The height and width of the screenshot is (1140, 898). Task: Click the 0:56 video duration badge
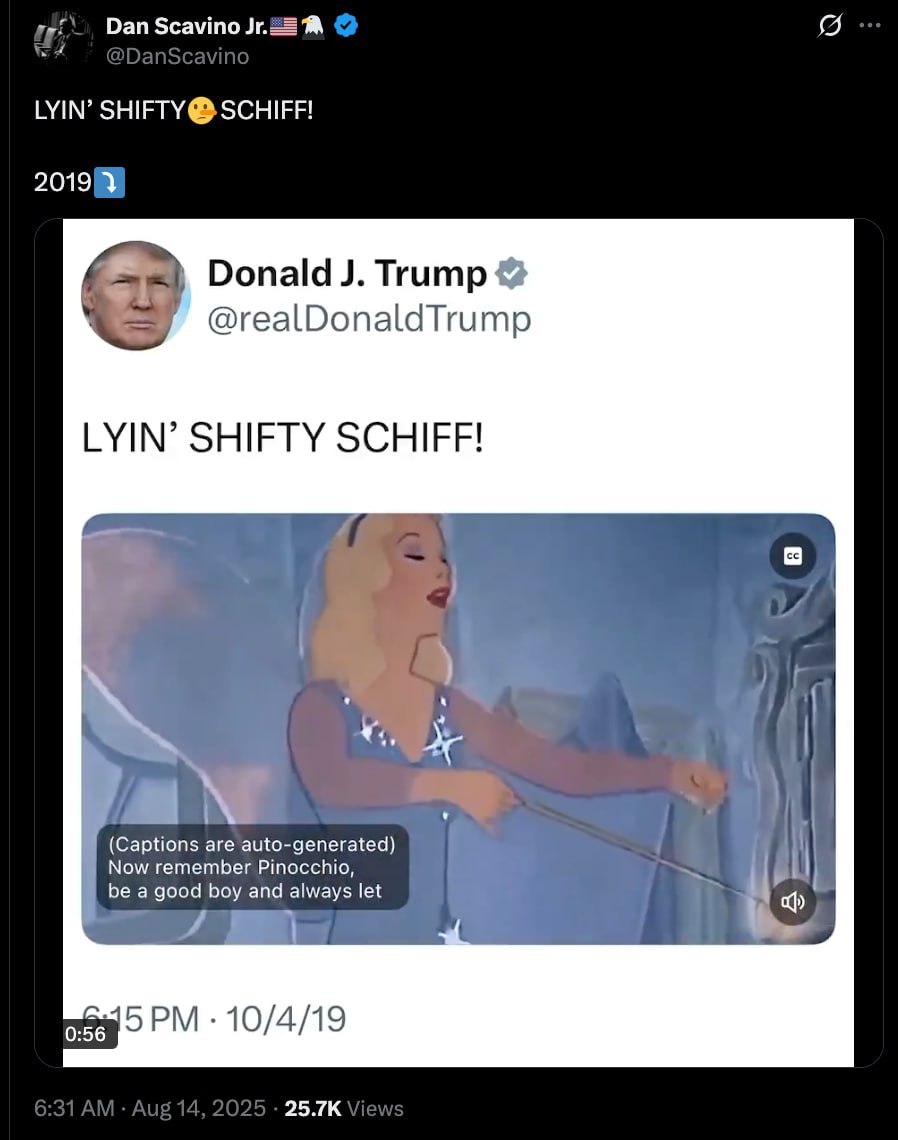(86, 1033)
